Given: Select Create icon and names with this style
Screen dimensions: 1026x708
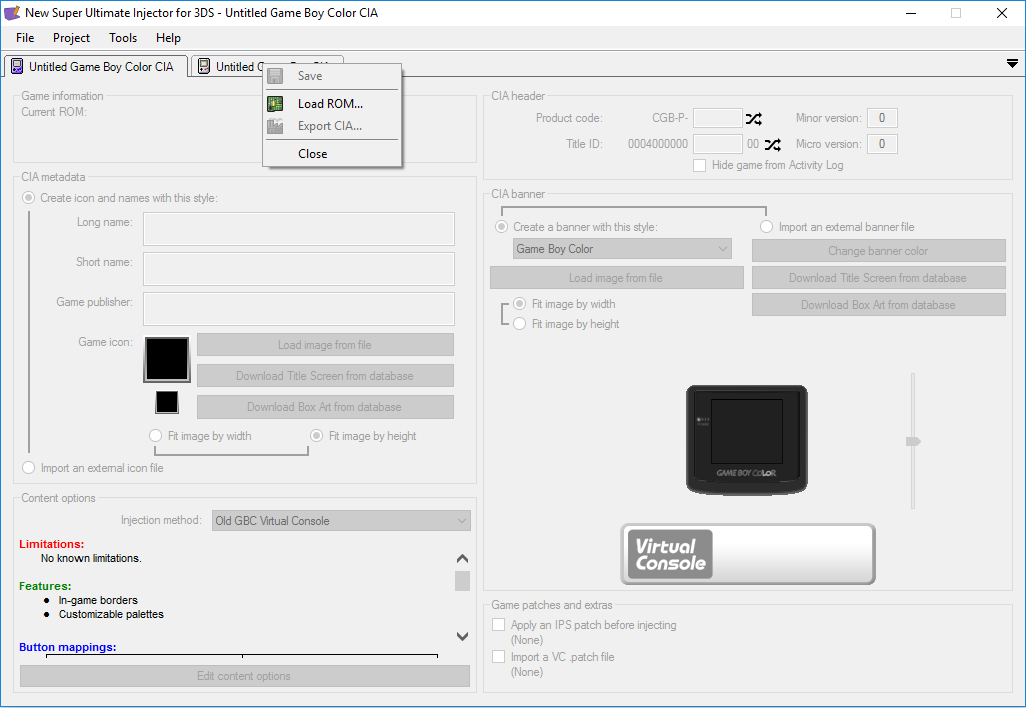Looking at the screenshot, I should (29, 198).
